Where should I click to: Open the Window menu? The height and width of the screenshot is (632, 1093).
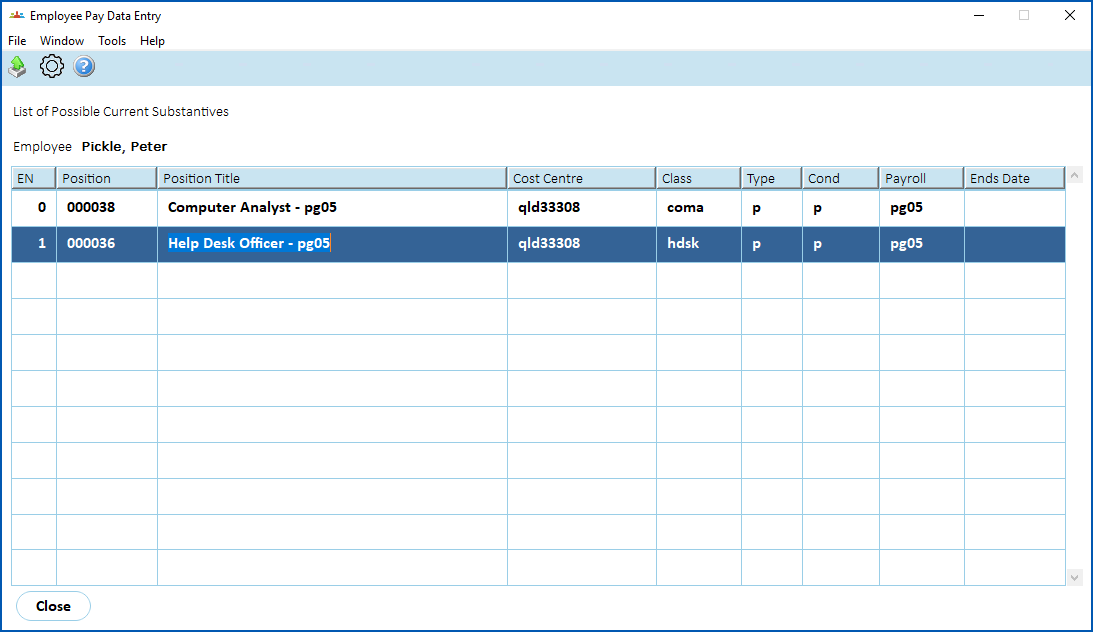pyautogui.click(x=62, y=40)
